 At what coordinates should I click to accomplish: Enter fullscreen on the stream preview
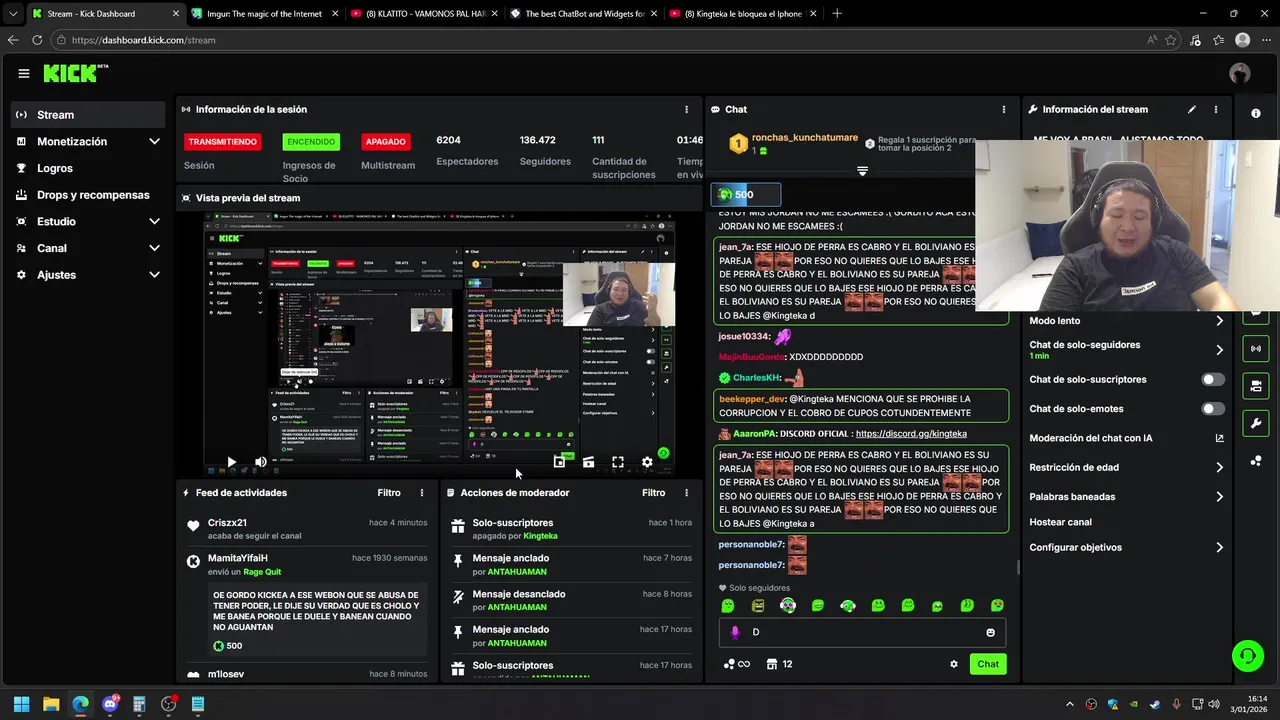(618, 462)
